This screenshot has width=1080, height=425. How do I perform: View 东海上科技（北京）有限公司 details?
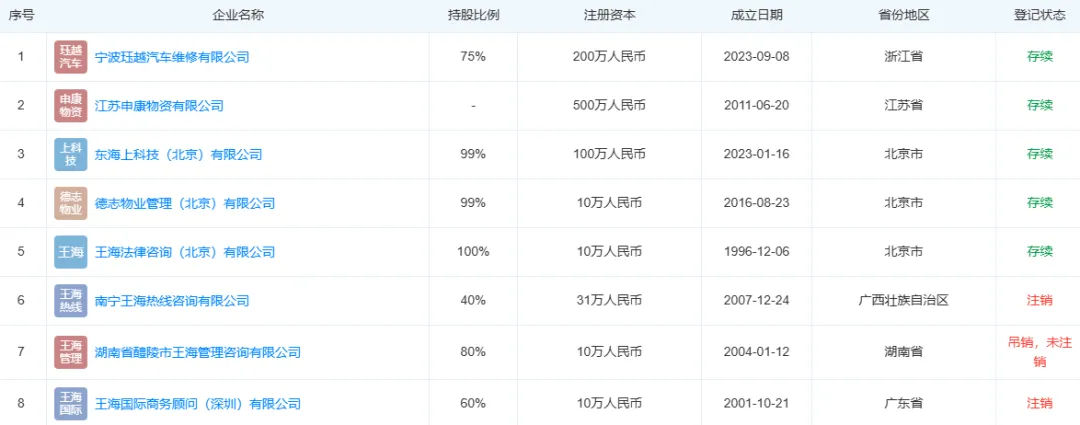(178, 154)
